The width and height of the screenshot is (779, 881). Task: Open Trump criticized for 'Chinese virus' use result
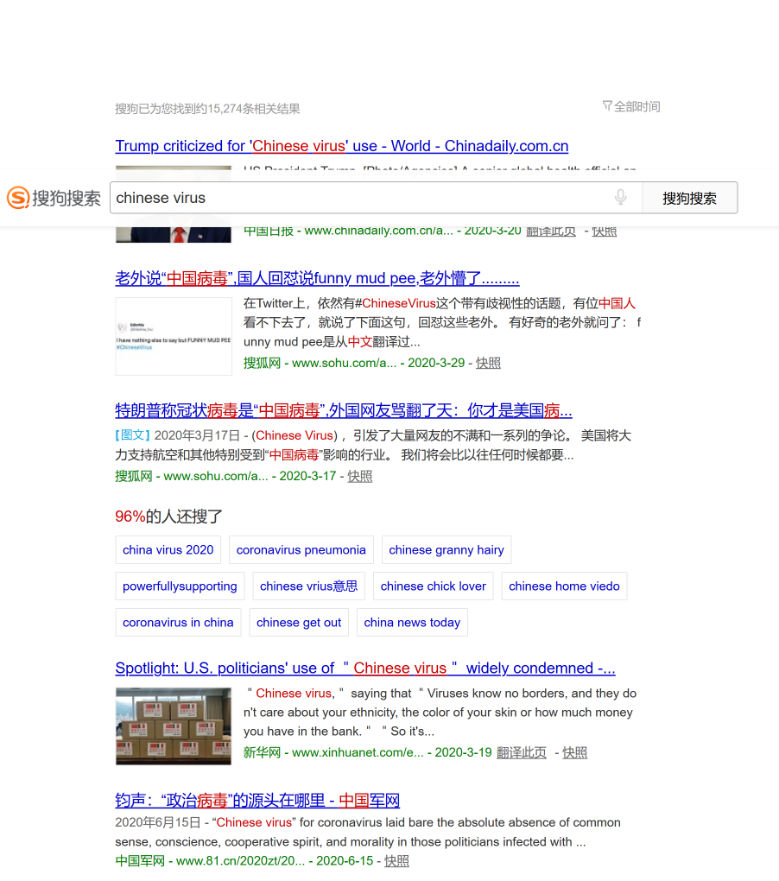point(342,146)
